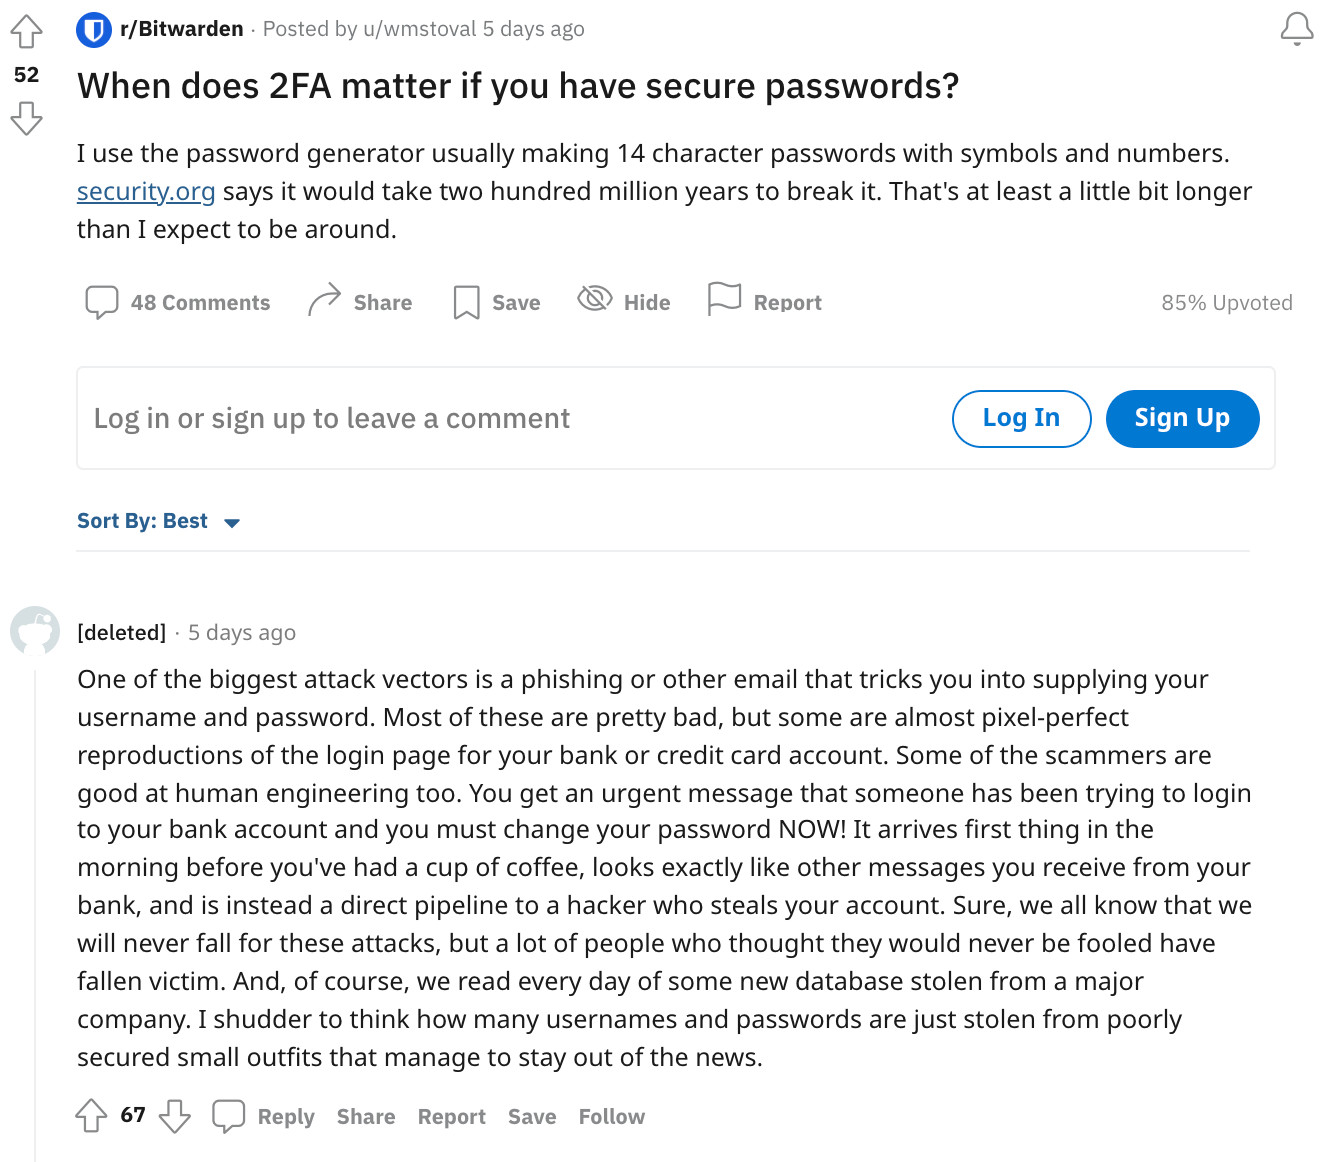Click the Share arrow icon on the post

coord(323,299)
